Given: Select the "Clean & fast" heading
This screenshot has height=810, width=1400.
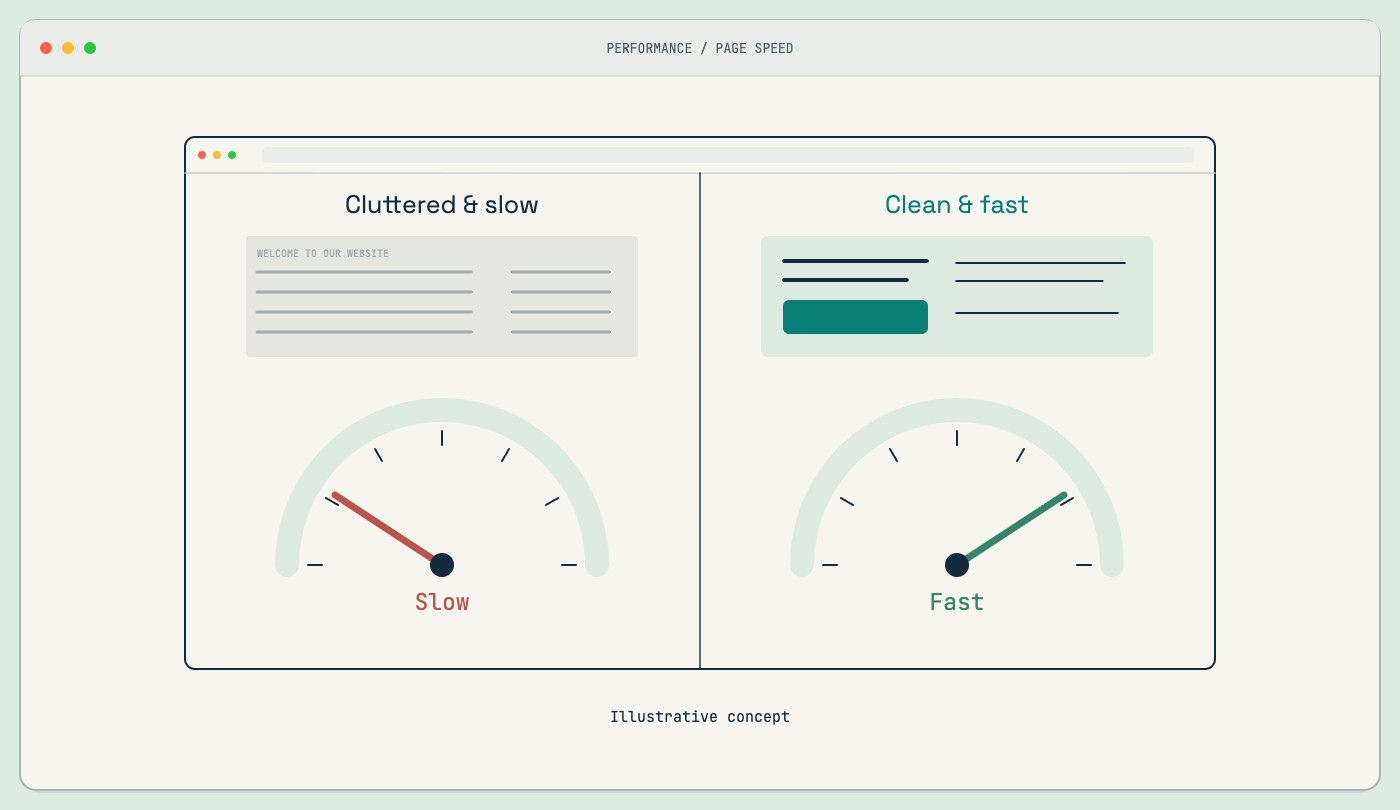Looking at the screenshot, I should (x=957, y=205).
